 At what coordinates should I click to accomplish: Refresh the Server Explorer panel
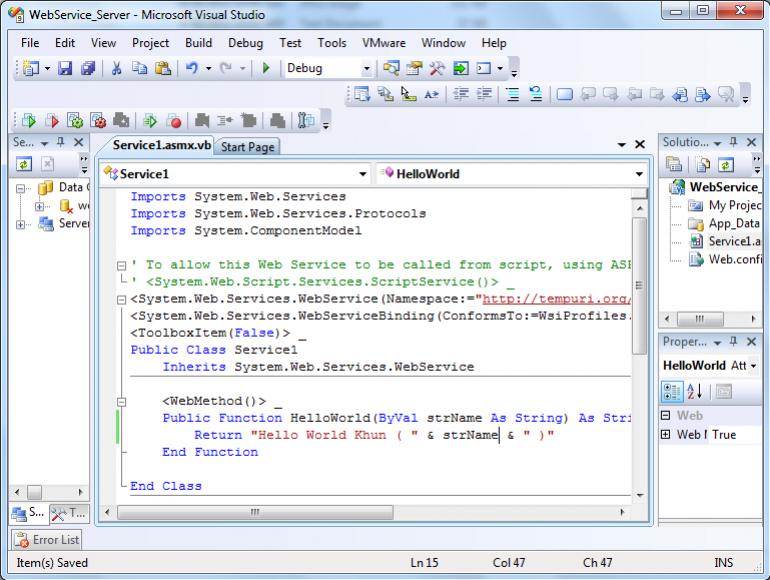pyautogui.click(x=22, y=163)
